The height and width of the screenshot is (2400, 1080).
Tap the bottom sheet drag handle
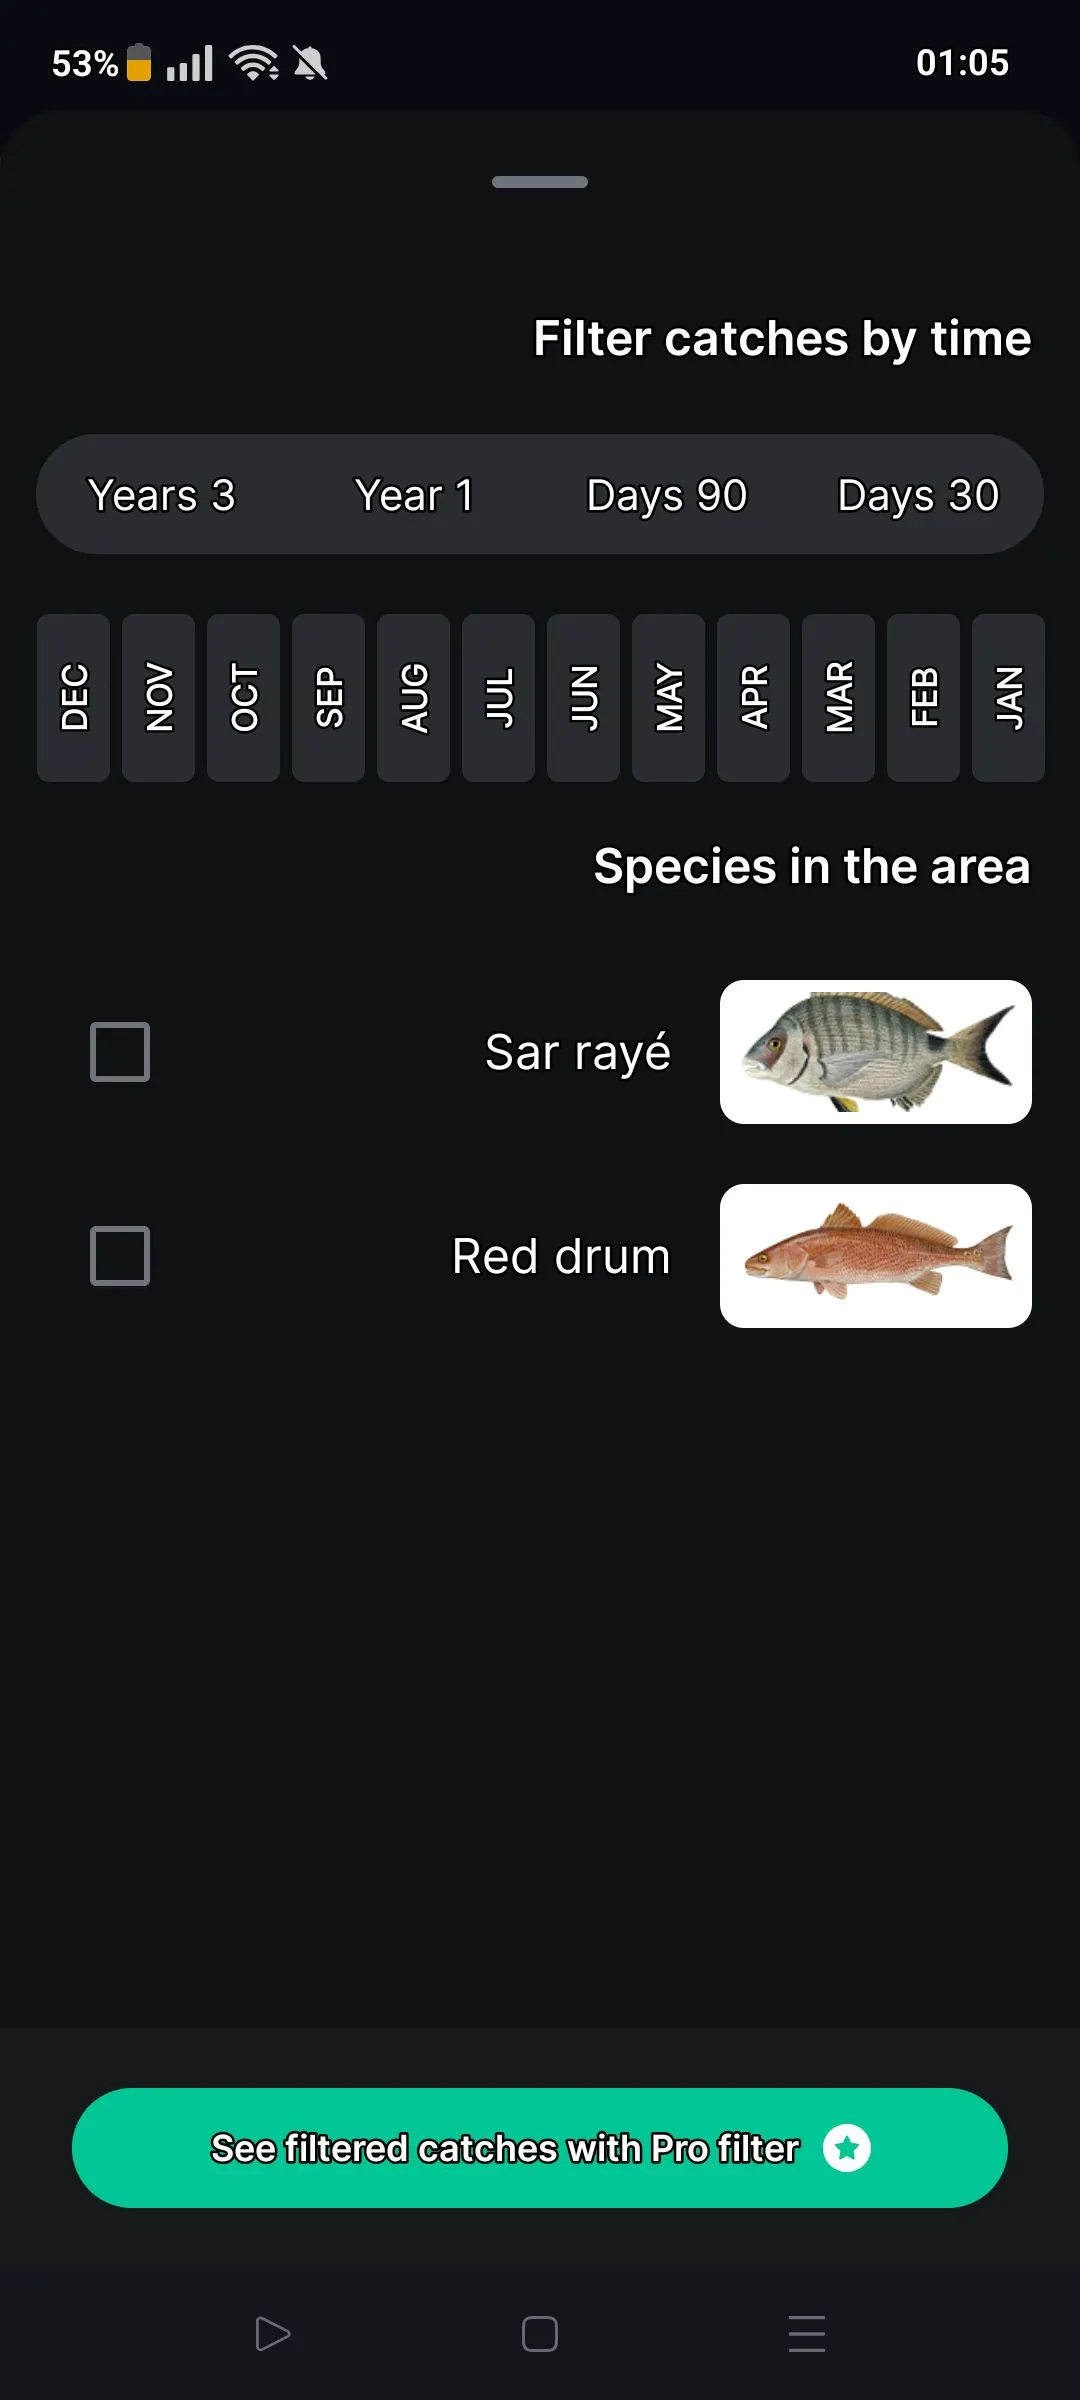540,182
